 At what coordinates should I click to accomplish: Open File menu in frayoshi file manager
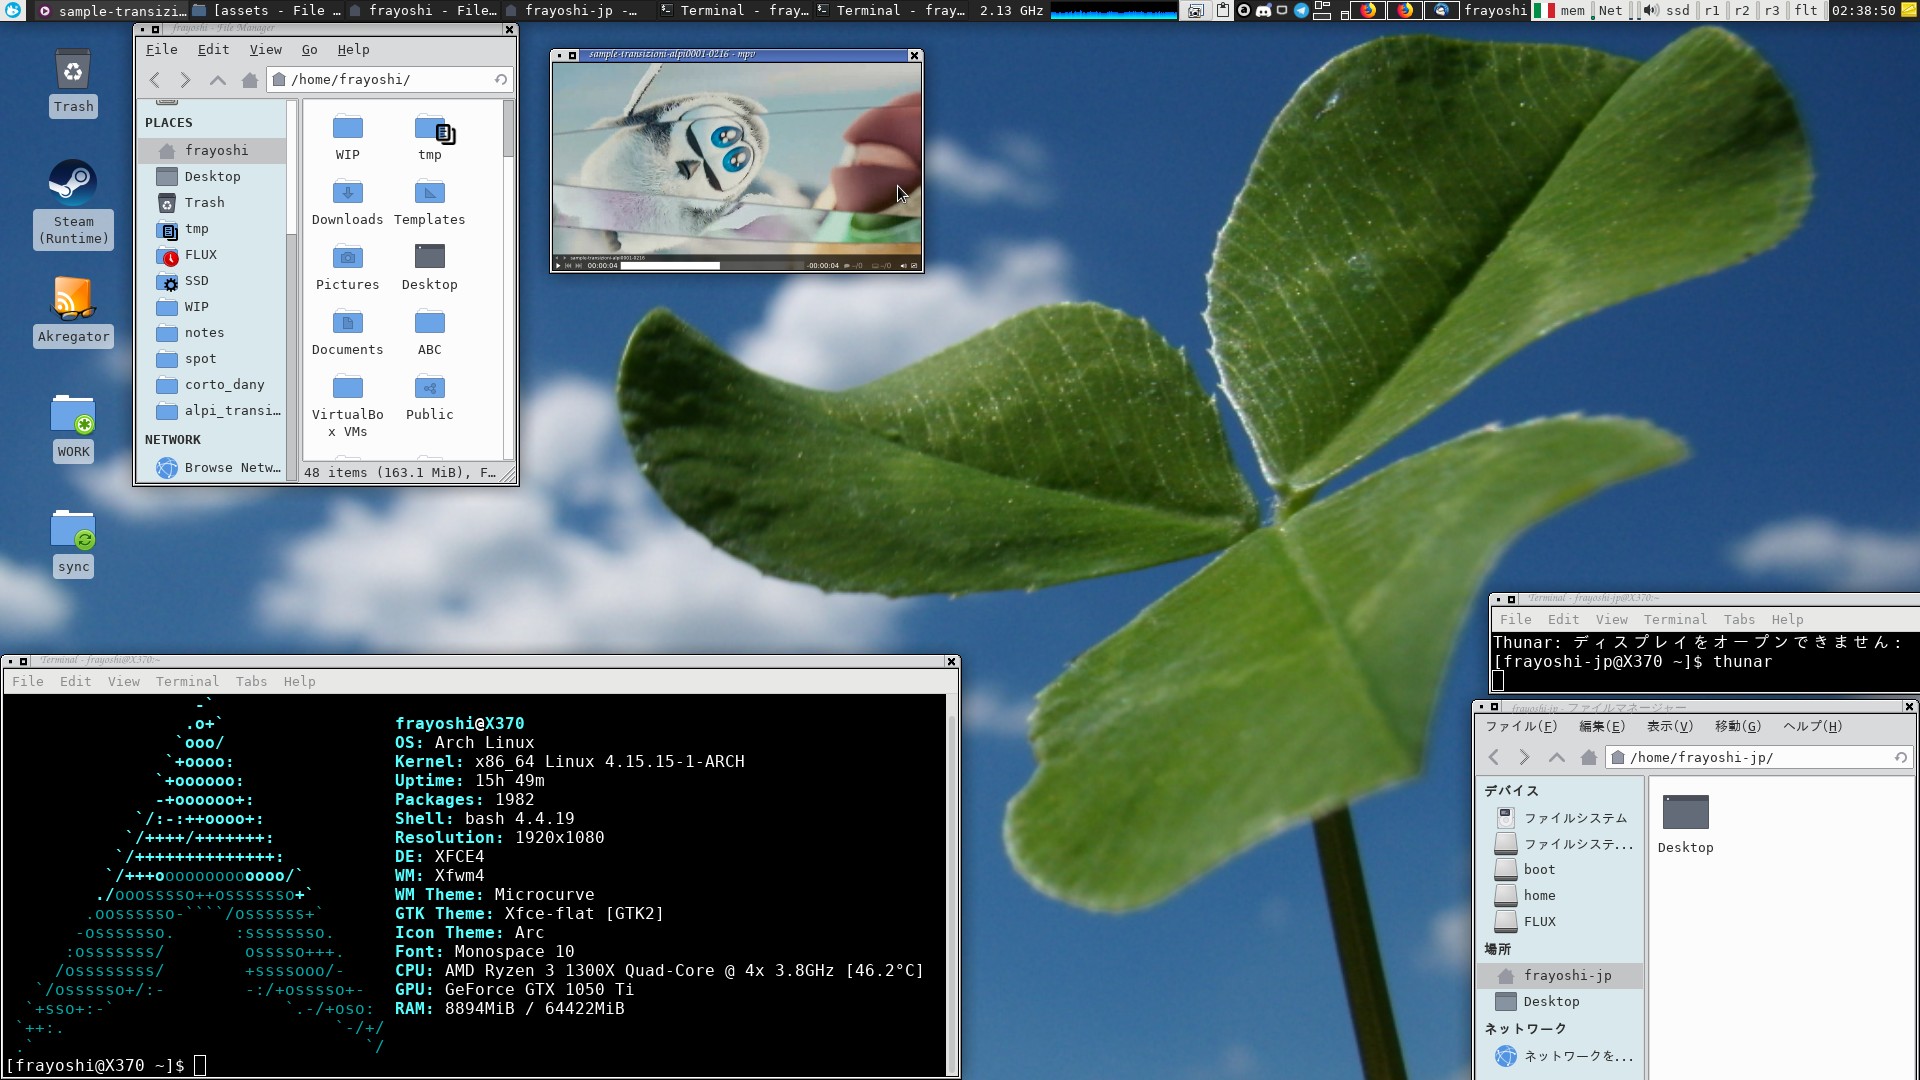coord(161,49)
